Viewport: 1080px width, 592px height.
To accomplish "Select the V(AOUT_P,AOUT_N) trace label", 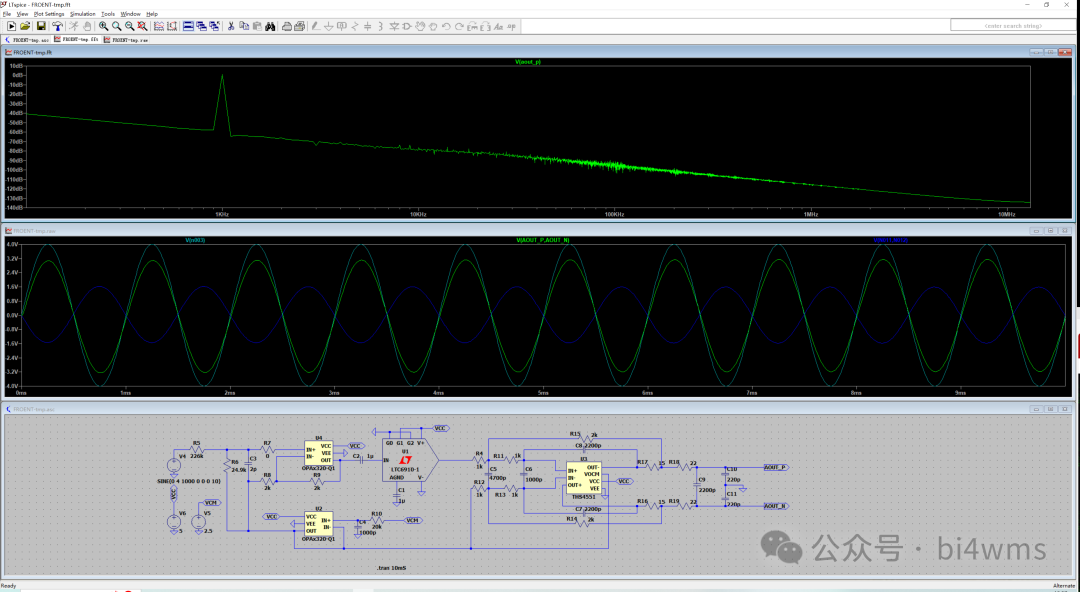I will click(543, 240).
